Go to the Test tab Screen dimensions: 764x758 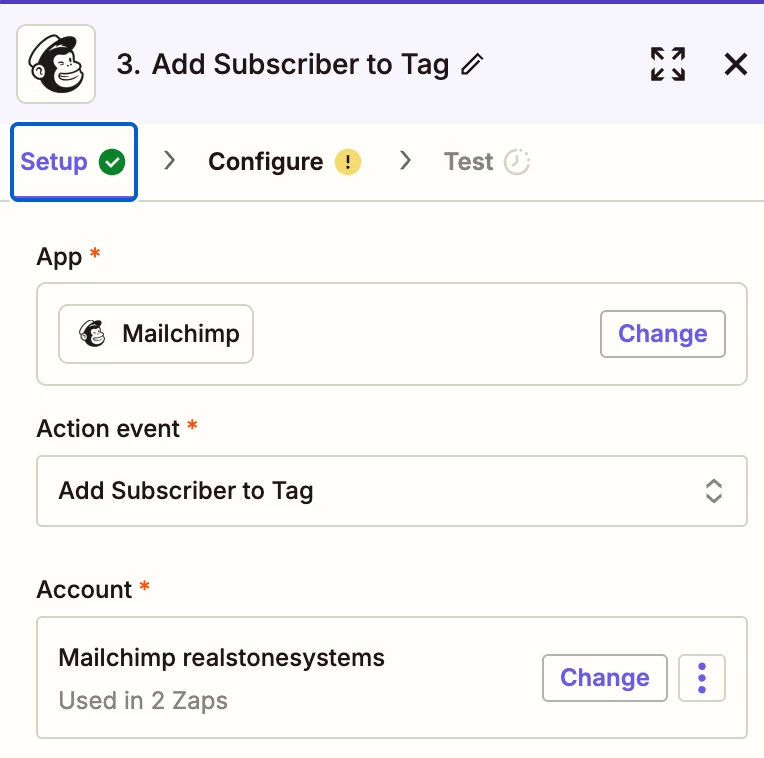click(469, 162)
